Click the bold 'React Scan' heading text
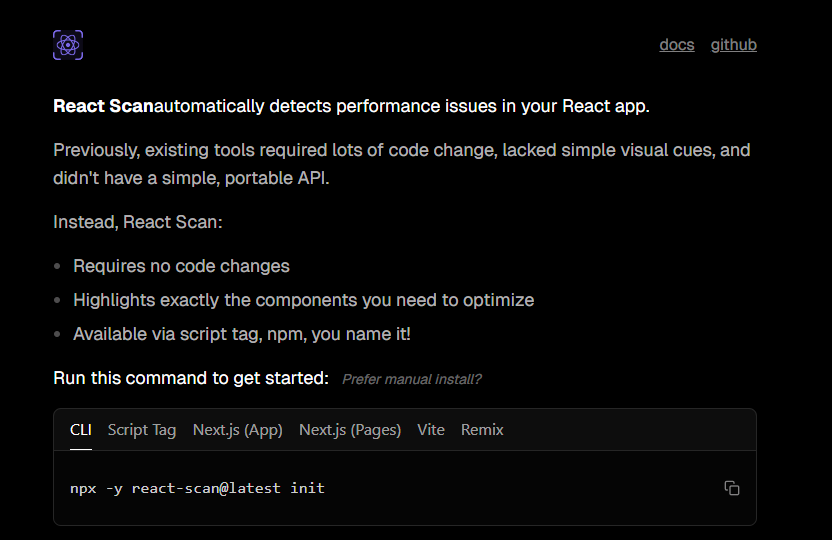Image resolution: width=832 pixels, height=540 pixels. 103,106
